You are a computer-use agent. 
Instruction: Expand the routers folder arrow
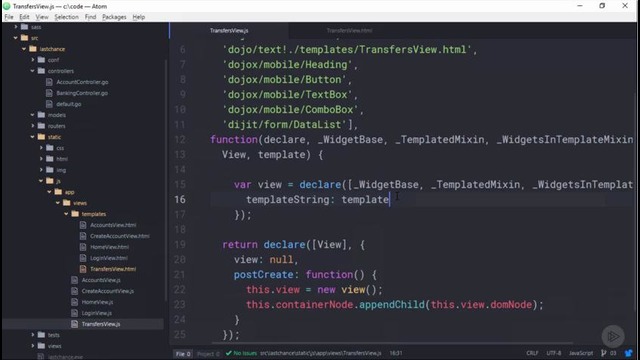(x=33, y=126)
